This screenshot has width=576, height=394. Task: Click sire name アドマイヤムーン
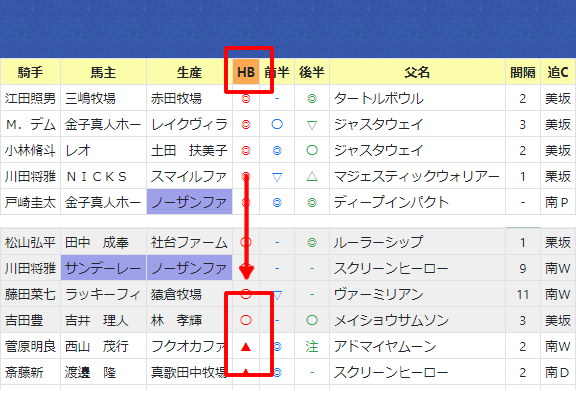tap(385, 347)
